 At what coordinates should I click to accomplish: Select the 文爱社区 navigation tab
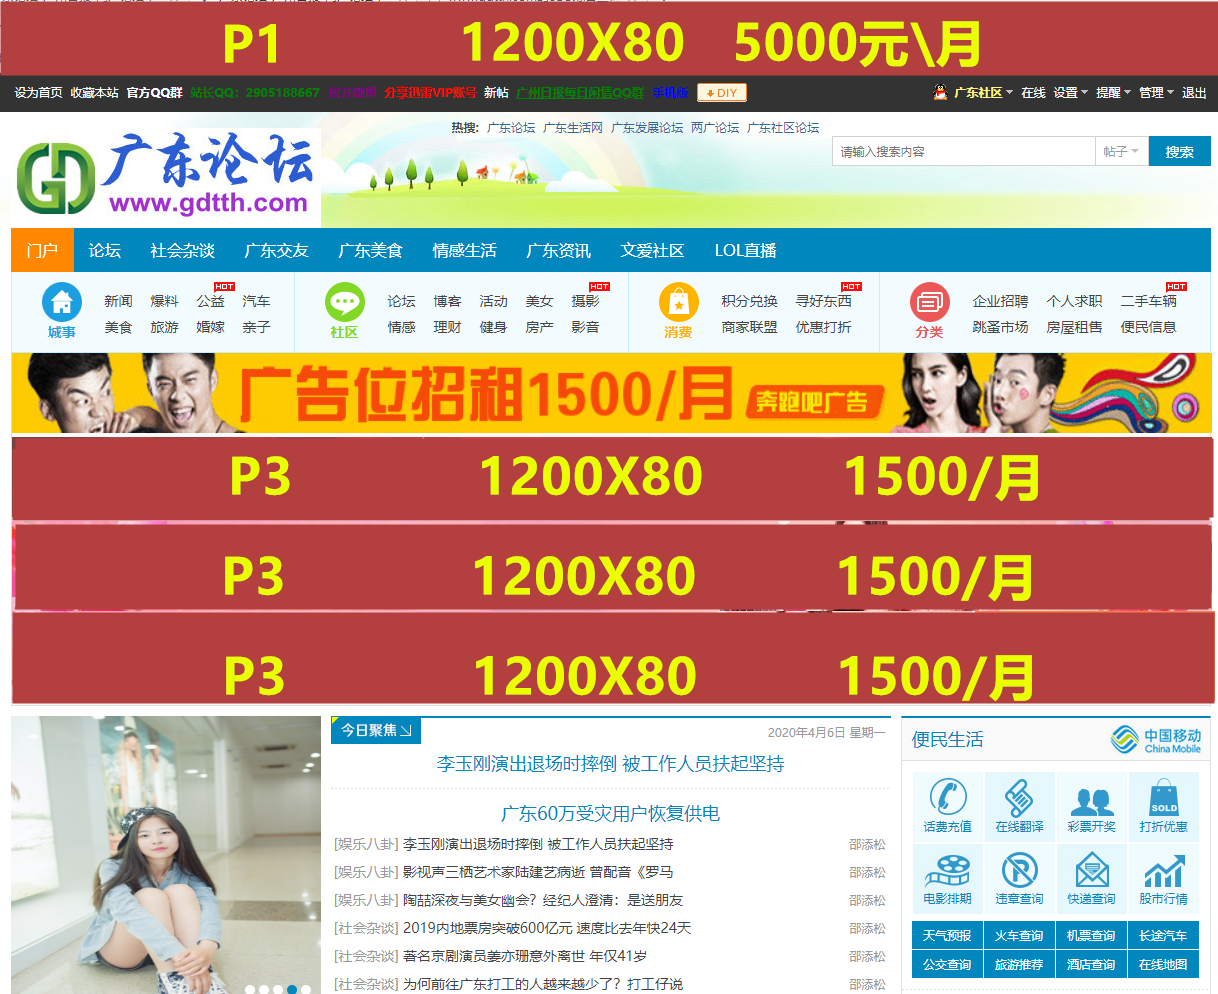653,250
